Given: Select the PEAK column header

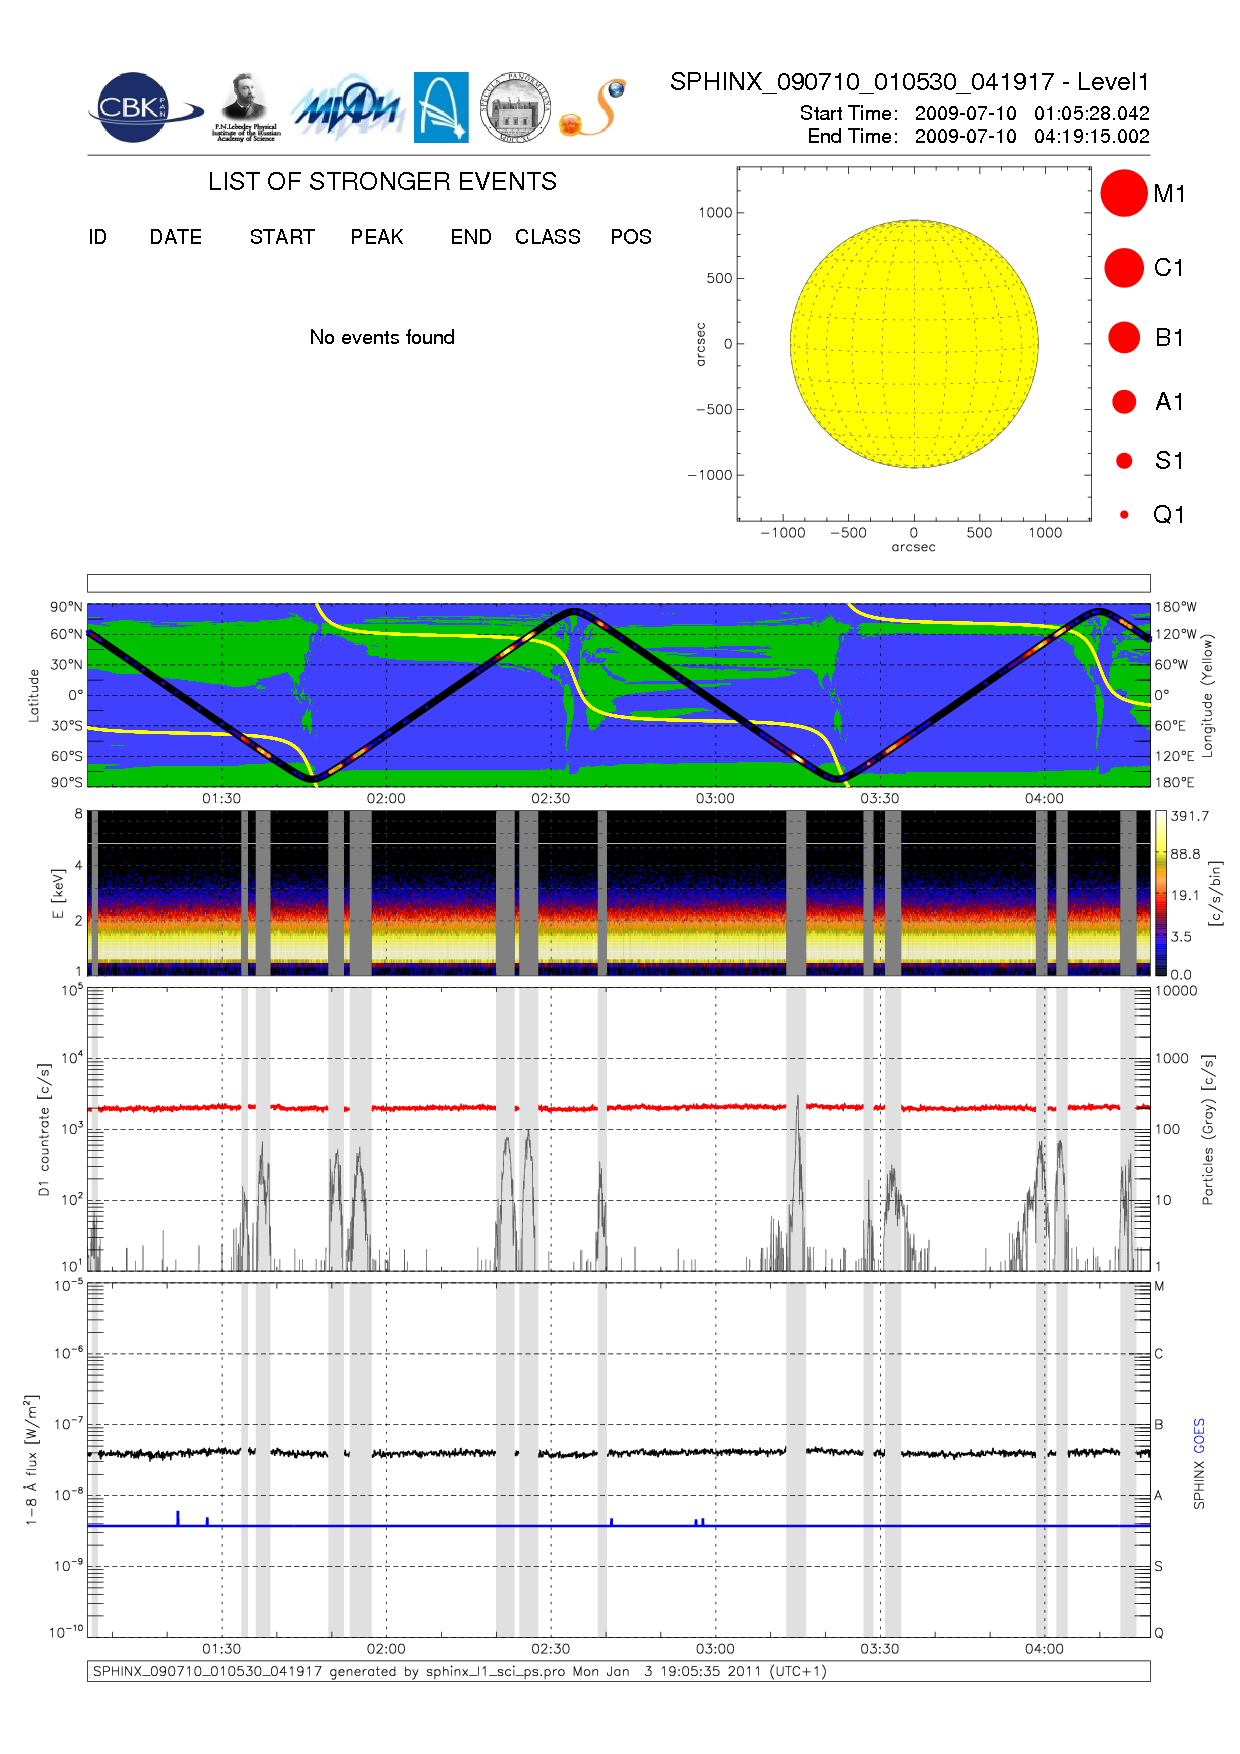Looking at the screenshot, I should click(x=377, y=237).
